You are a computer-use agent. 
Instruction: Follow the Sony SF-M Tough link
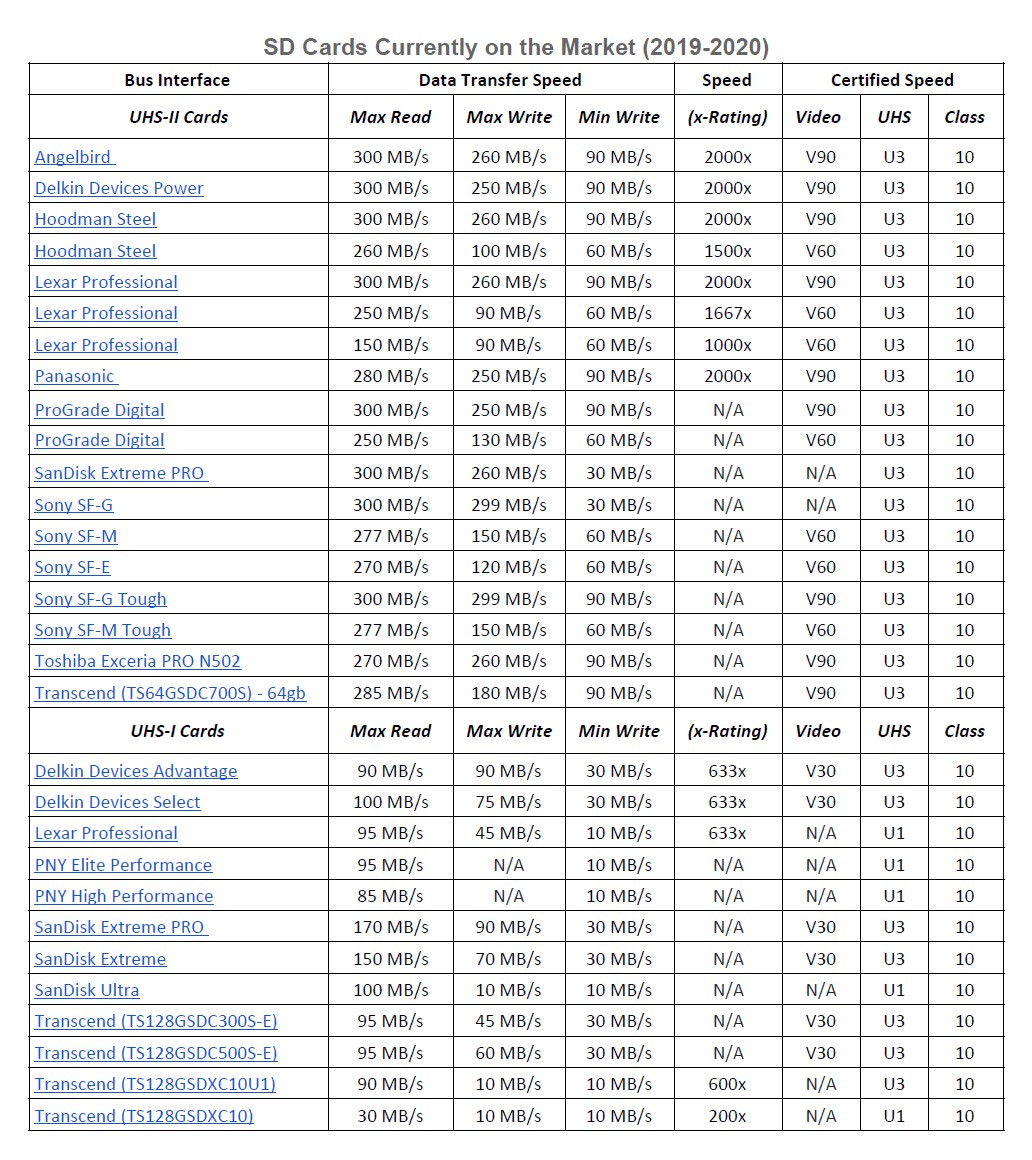tap(103, 630)
